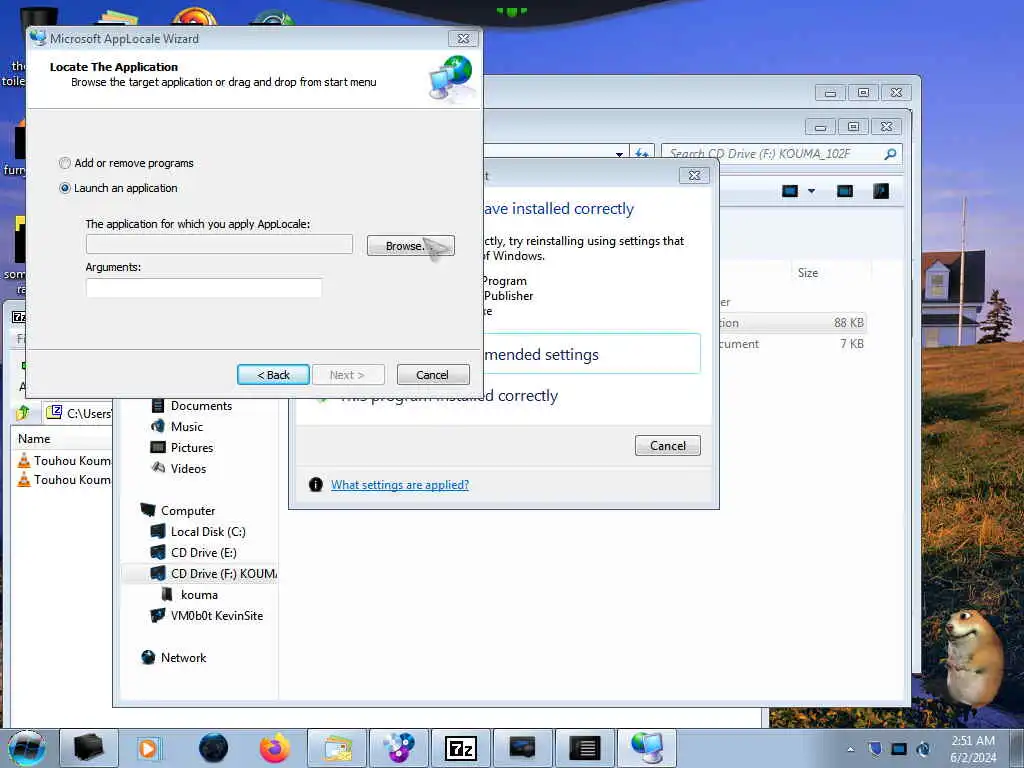Select CD Drive (F:) KOUMA in the sidebar
The image size is (1024, 768).
[199, 573]
